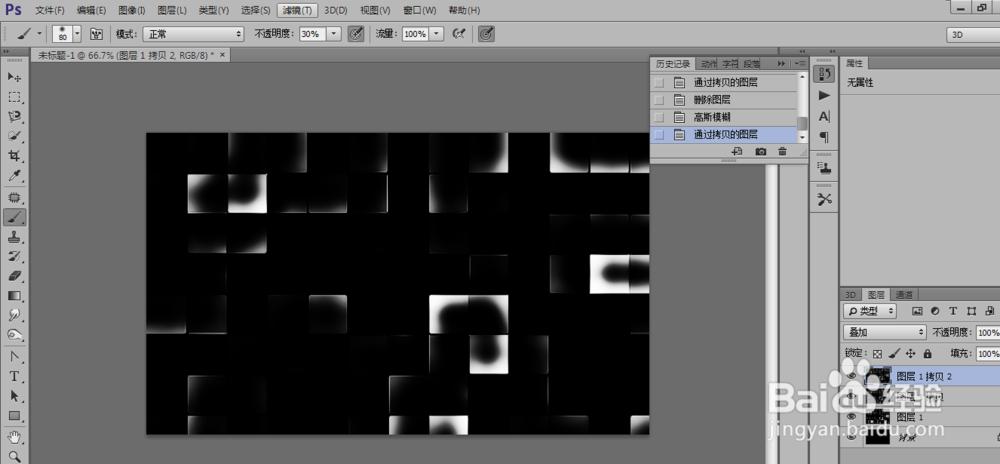The height and width of the screenshot is (464, 1000).
Task: Select the Healing Brush tool
Action: (x=14, y=197)
